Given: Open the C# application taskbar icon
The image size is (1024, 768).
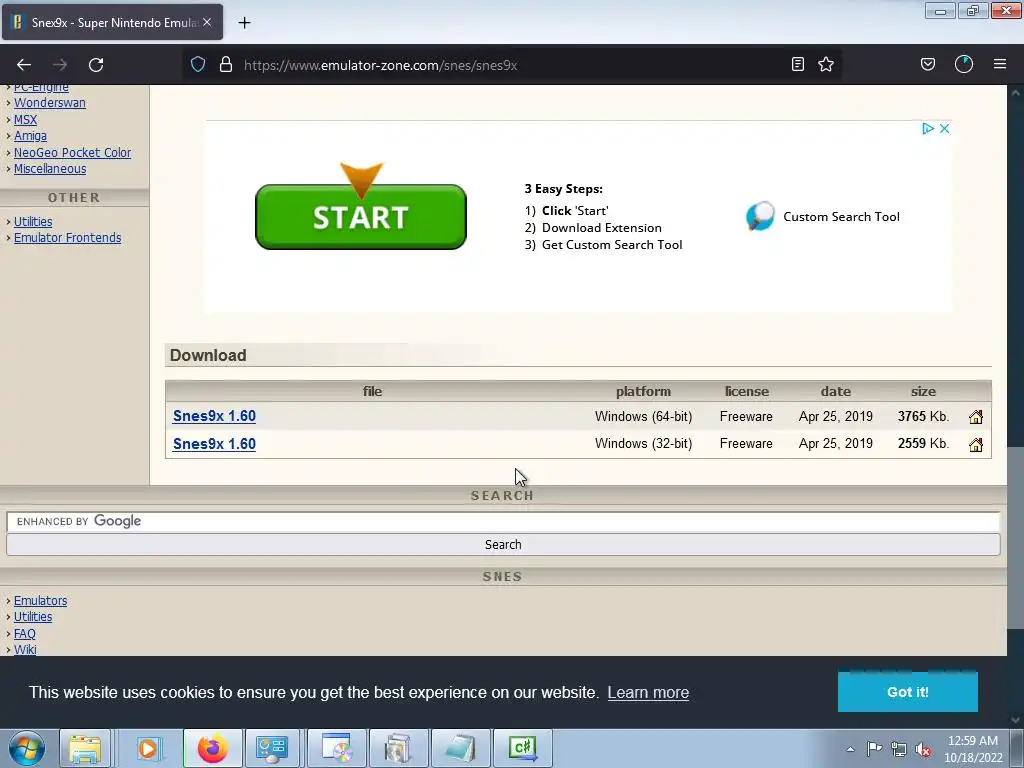Looking at the screenshot, I should 522,748.
